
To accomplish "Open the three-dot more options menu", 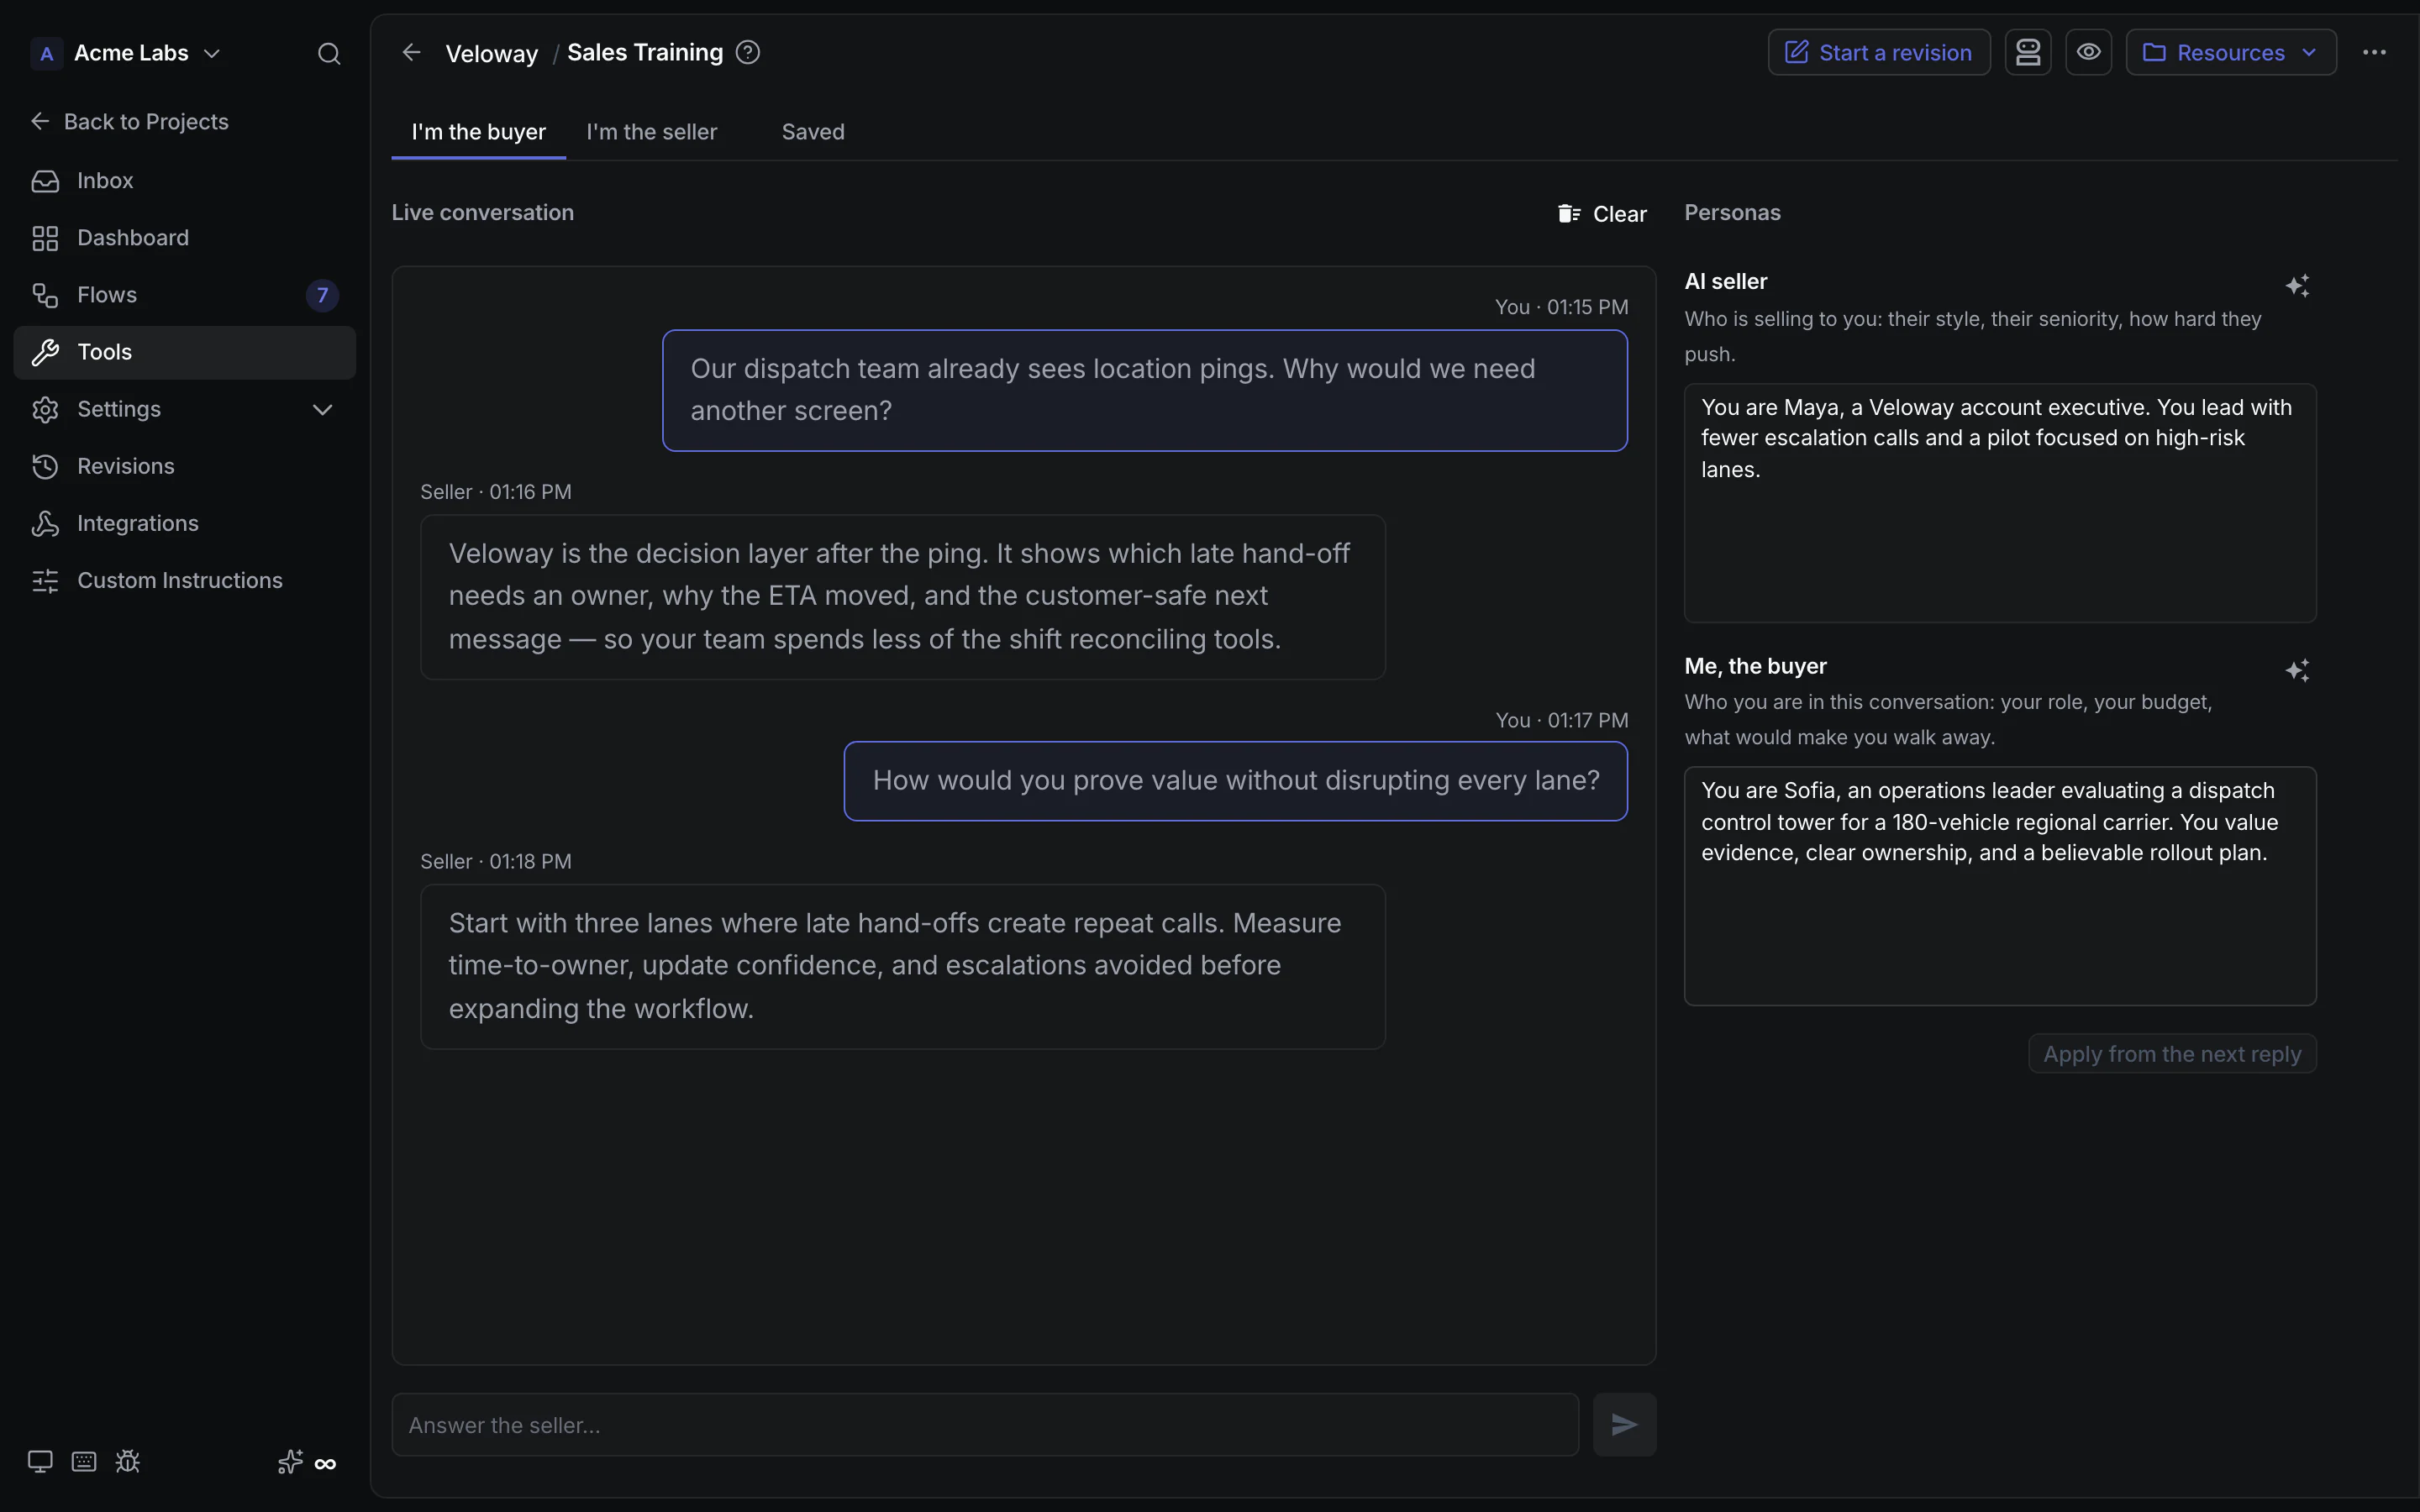I will pyautogui.click(x=2374, y=52).
